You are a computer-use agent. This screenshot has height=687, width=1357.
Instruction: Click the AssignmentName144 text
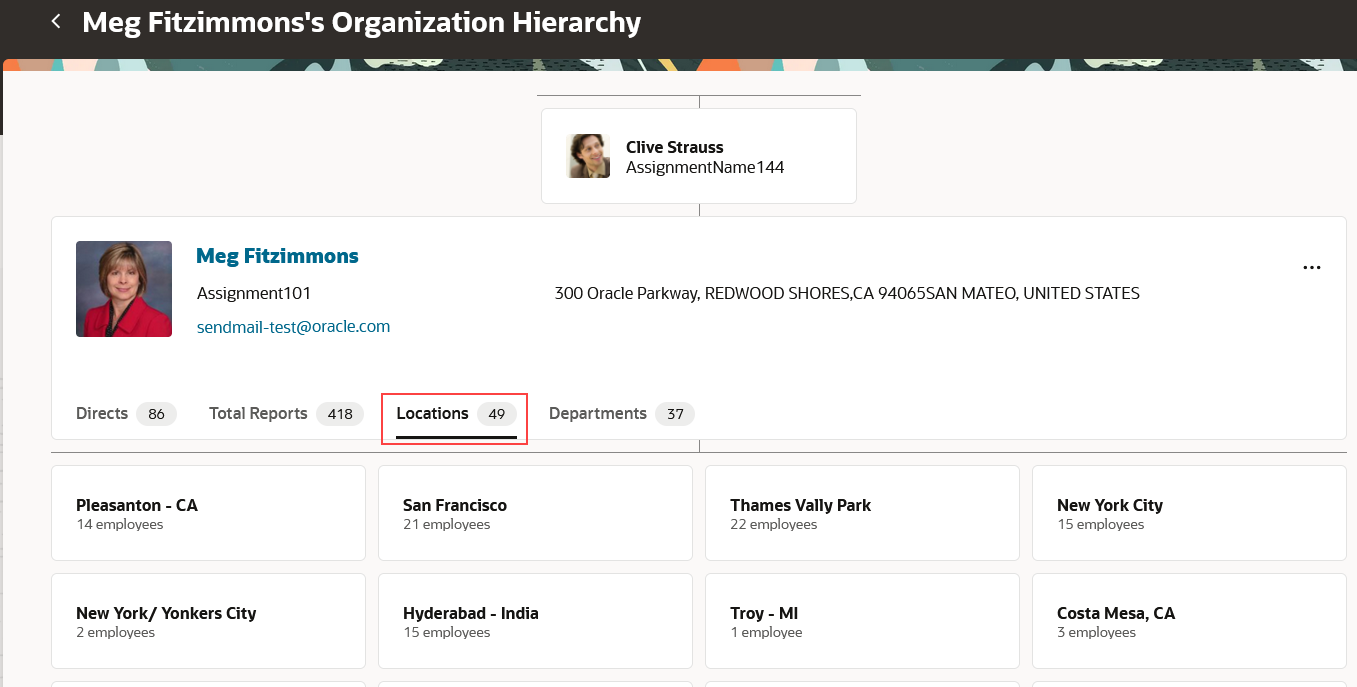tap(705, 167)
